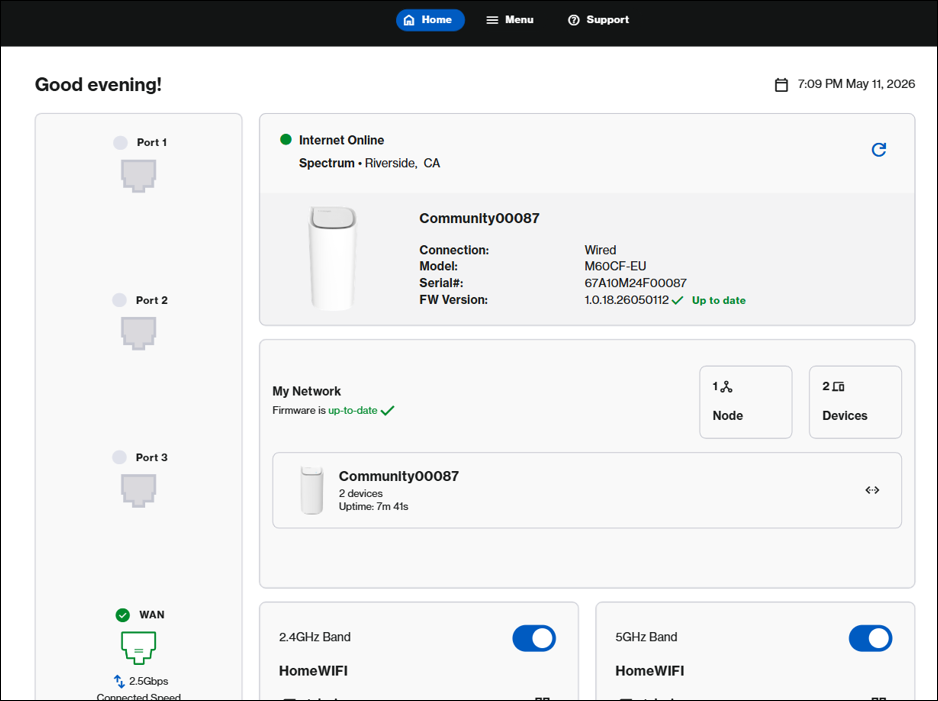Click the hamburger icon beside Menu
938x701 pixels.
pos(492,20)
